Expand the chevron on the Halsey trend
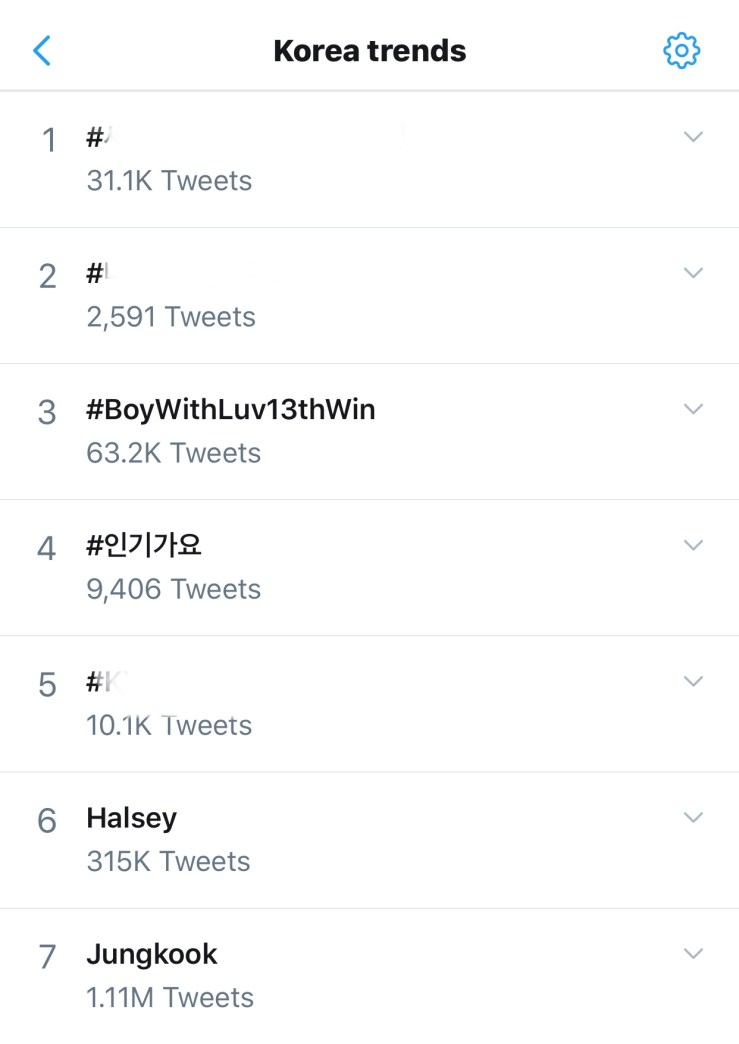Image resolution: width=739 pixels, height=1044 pixels. tap(693, 817)
